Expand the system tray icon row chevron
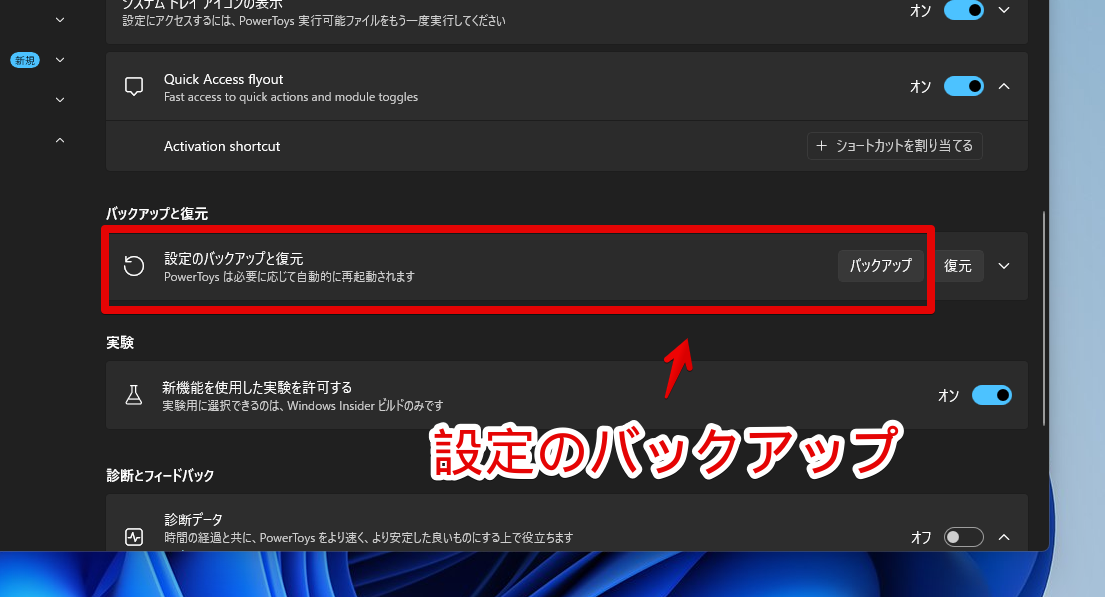Viewport: 1105px width, 597px height. [x=1005, y=10]
